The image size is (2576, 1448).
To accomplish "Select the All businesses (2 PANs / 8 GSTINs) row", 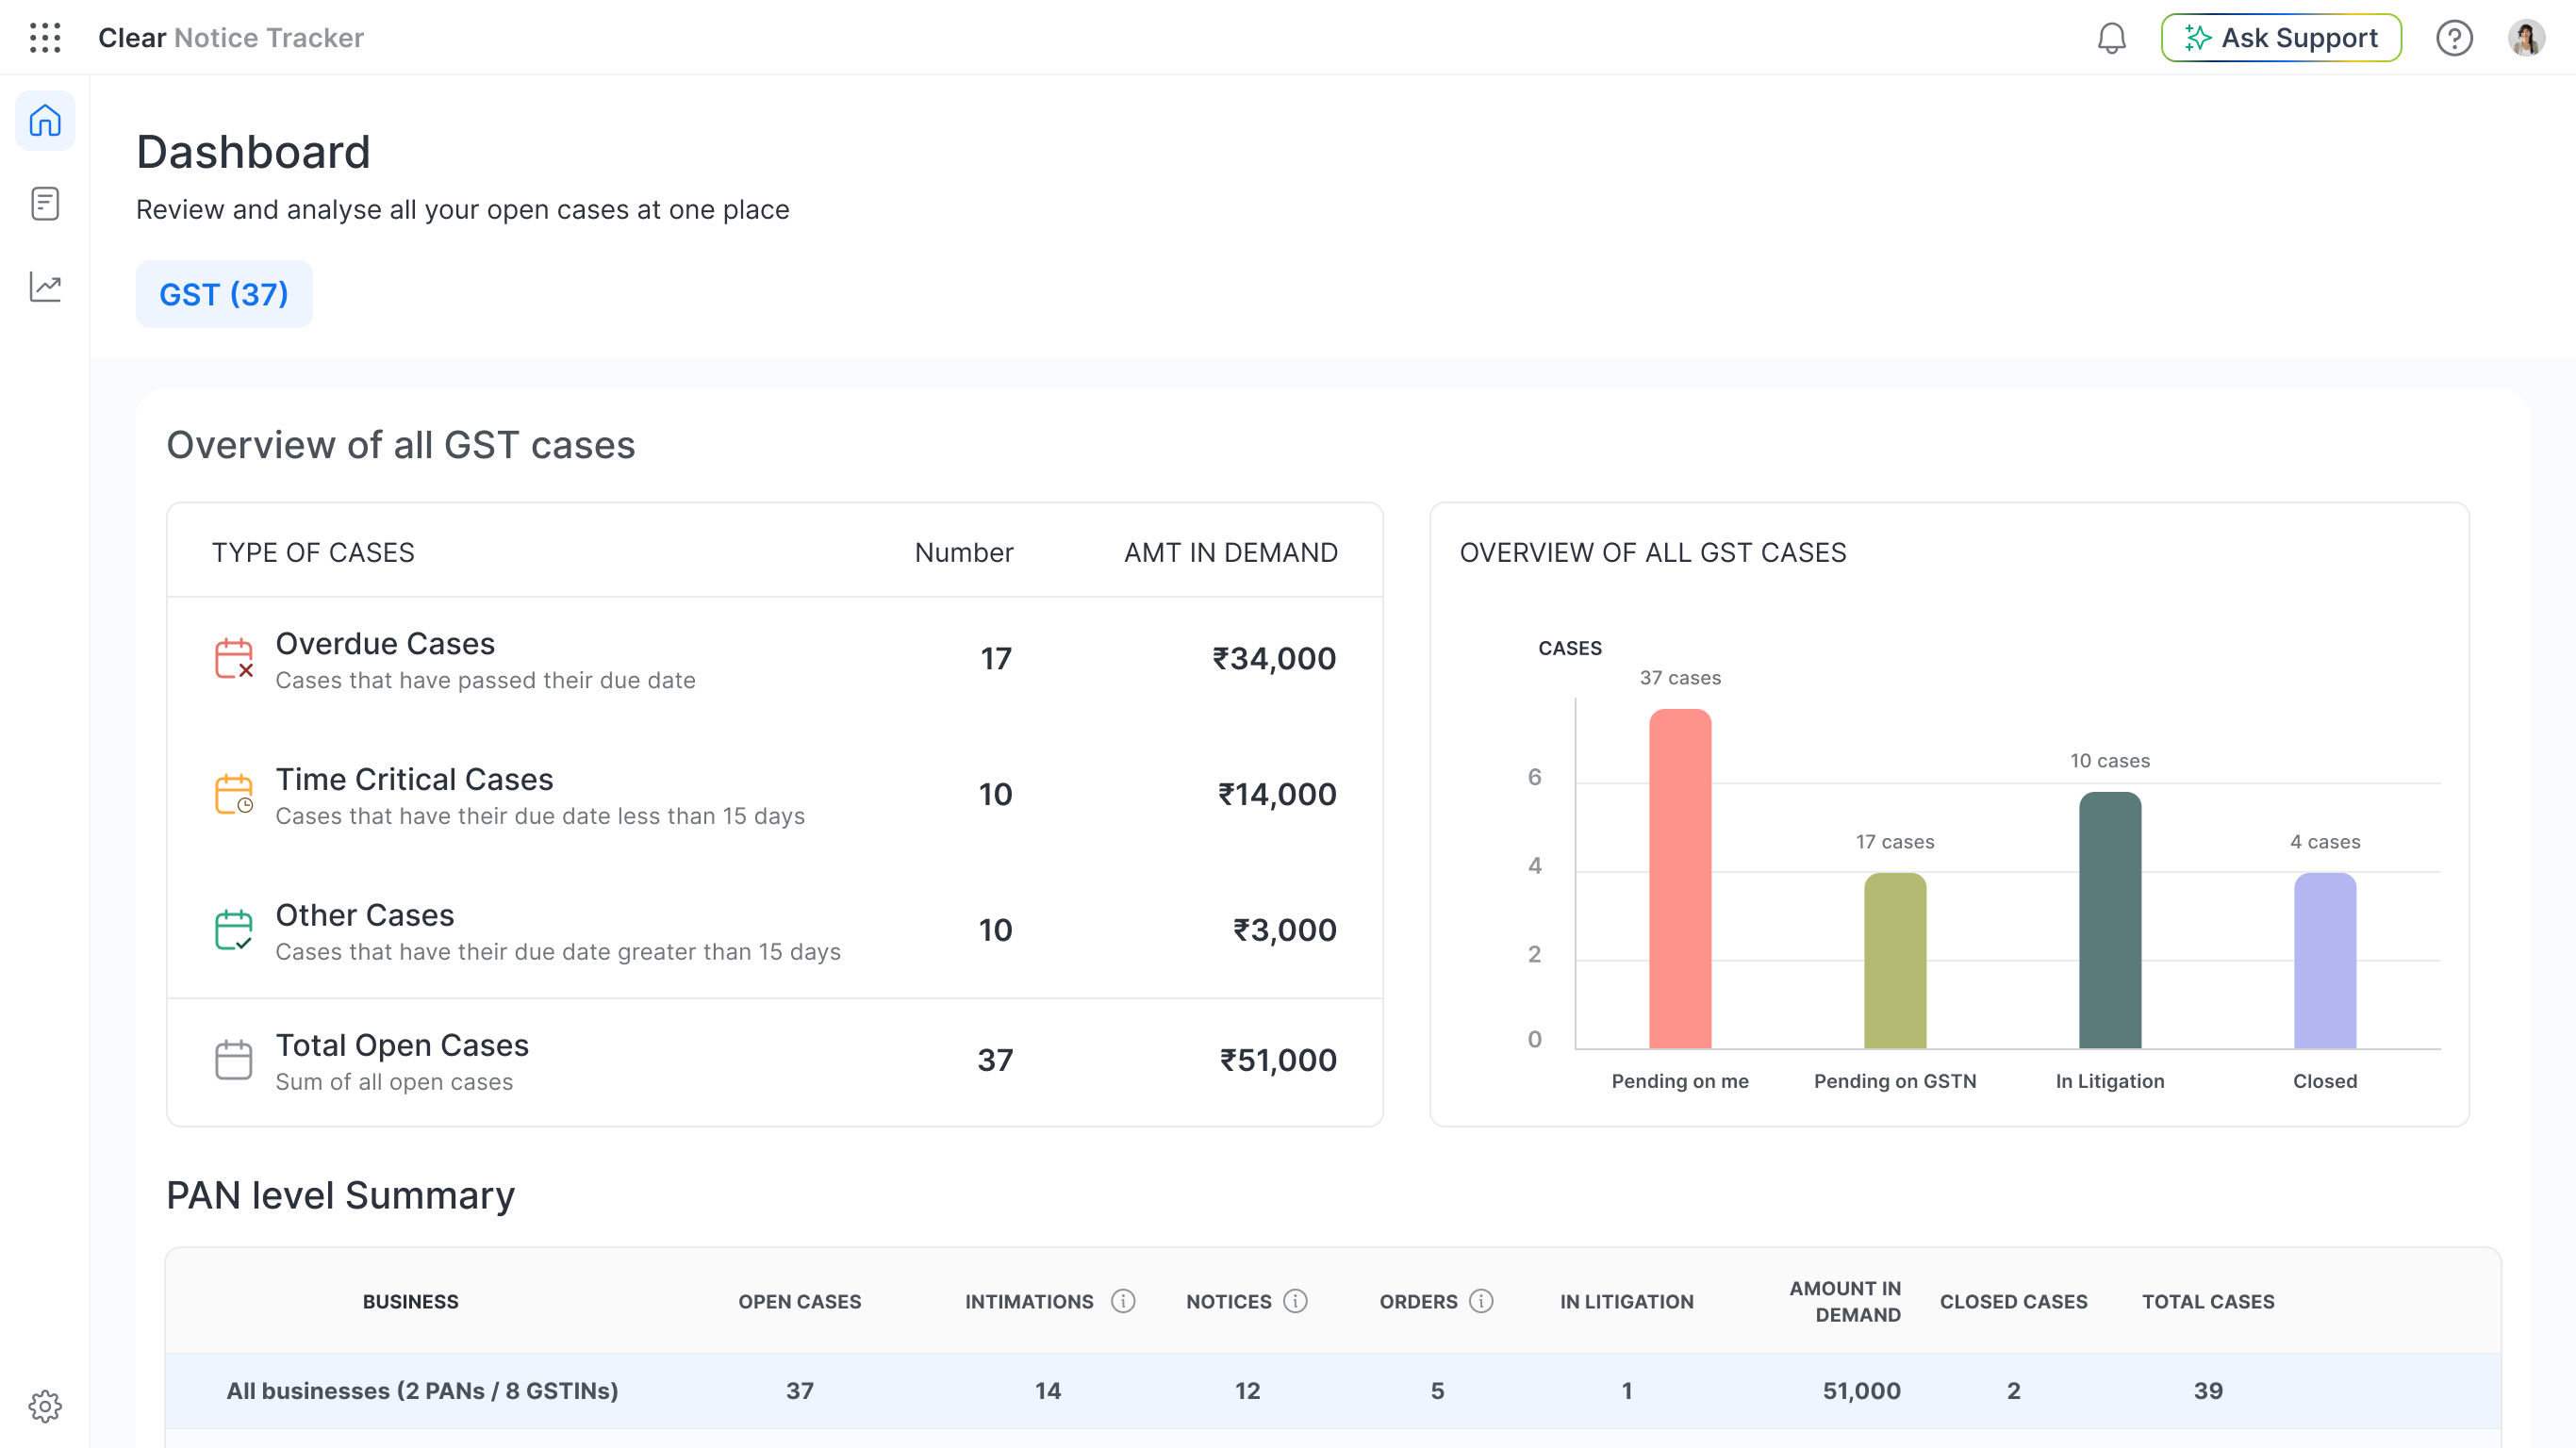I will [1333, 1391].
